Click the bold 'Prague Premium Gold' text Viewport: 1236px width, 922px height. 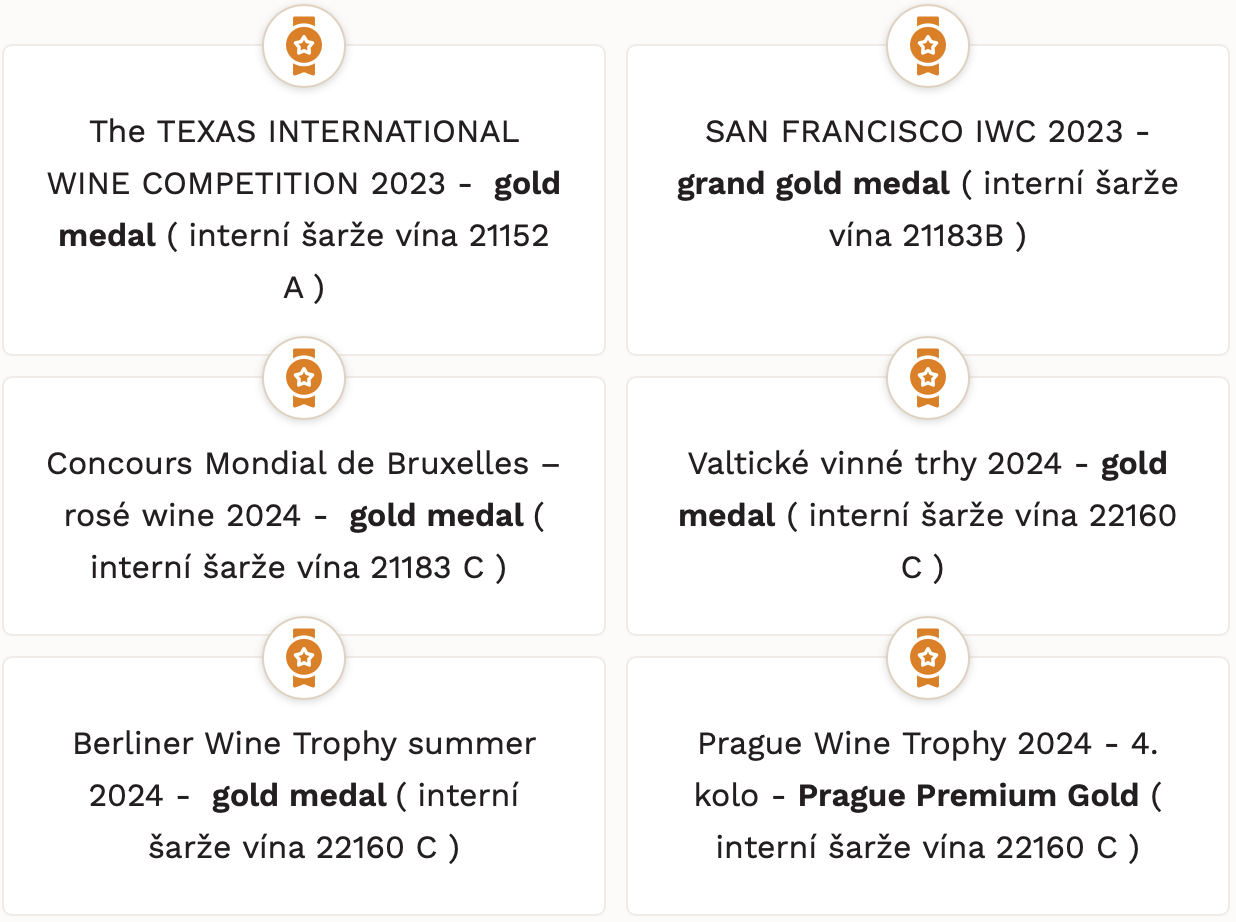[968, 796]
